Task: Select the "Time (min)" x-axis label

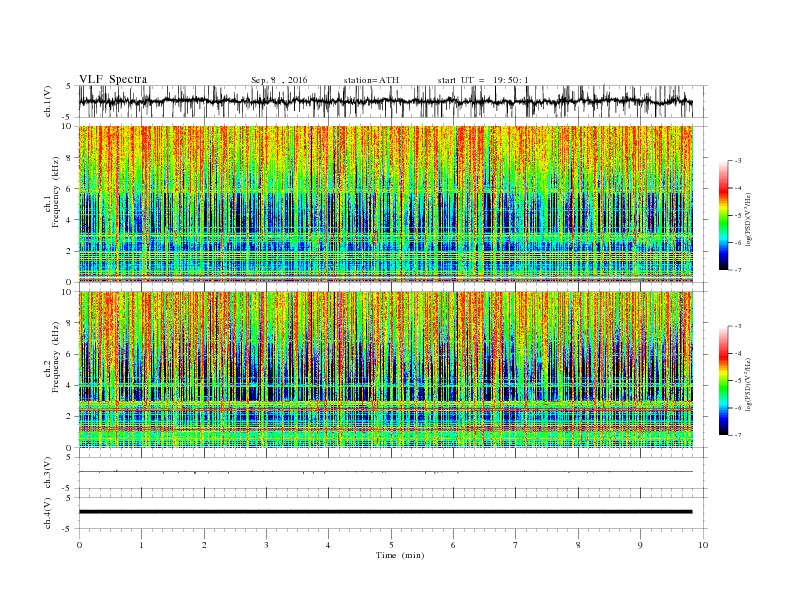Action: click(400, 555)
